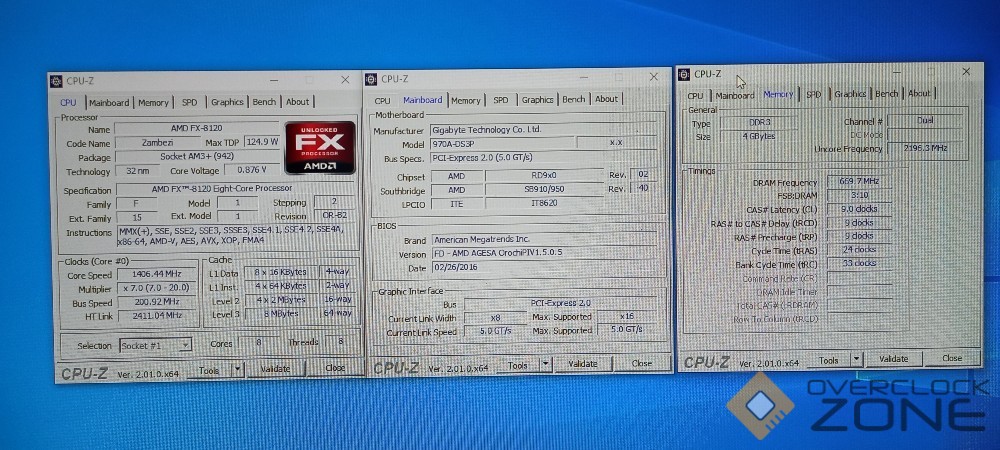Switch to the SPD tab in the processor window

coord(189,102)
